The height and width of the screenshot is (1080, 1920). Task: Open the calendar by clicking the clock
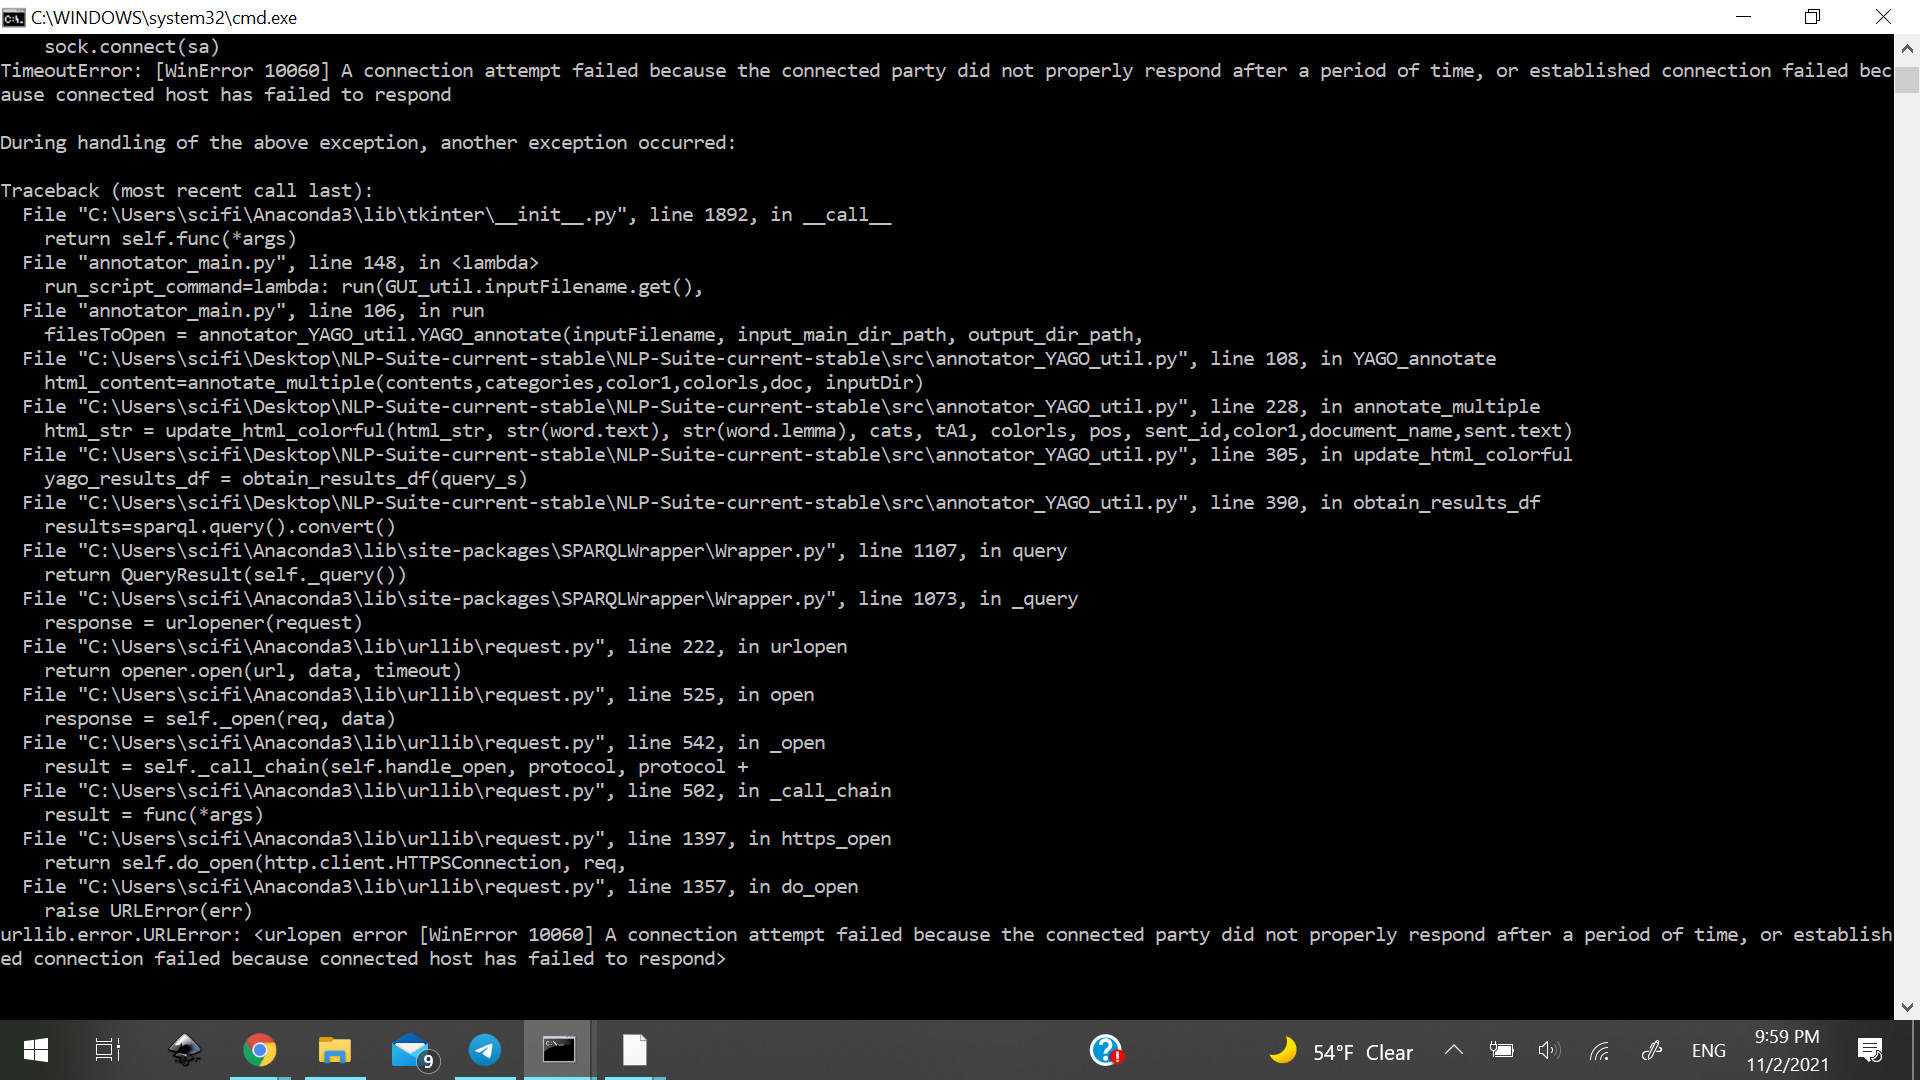tap(1789, 1050)
